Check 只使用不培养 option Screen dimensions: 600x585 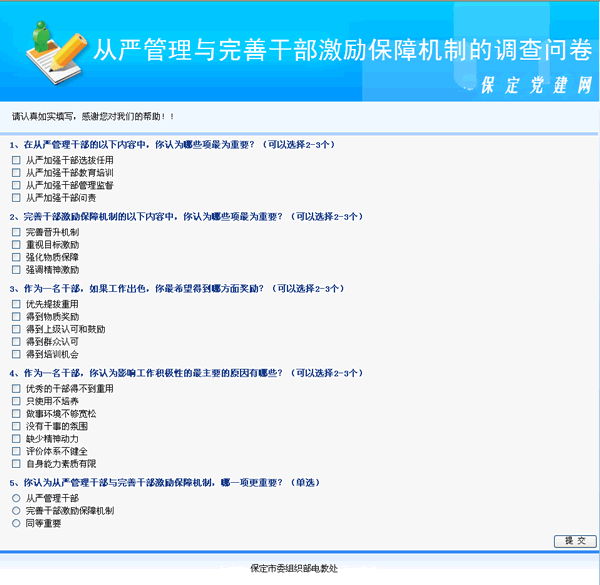click(16, 401)
